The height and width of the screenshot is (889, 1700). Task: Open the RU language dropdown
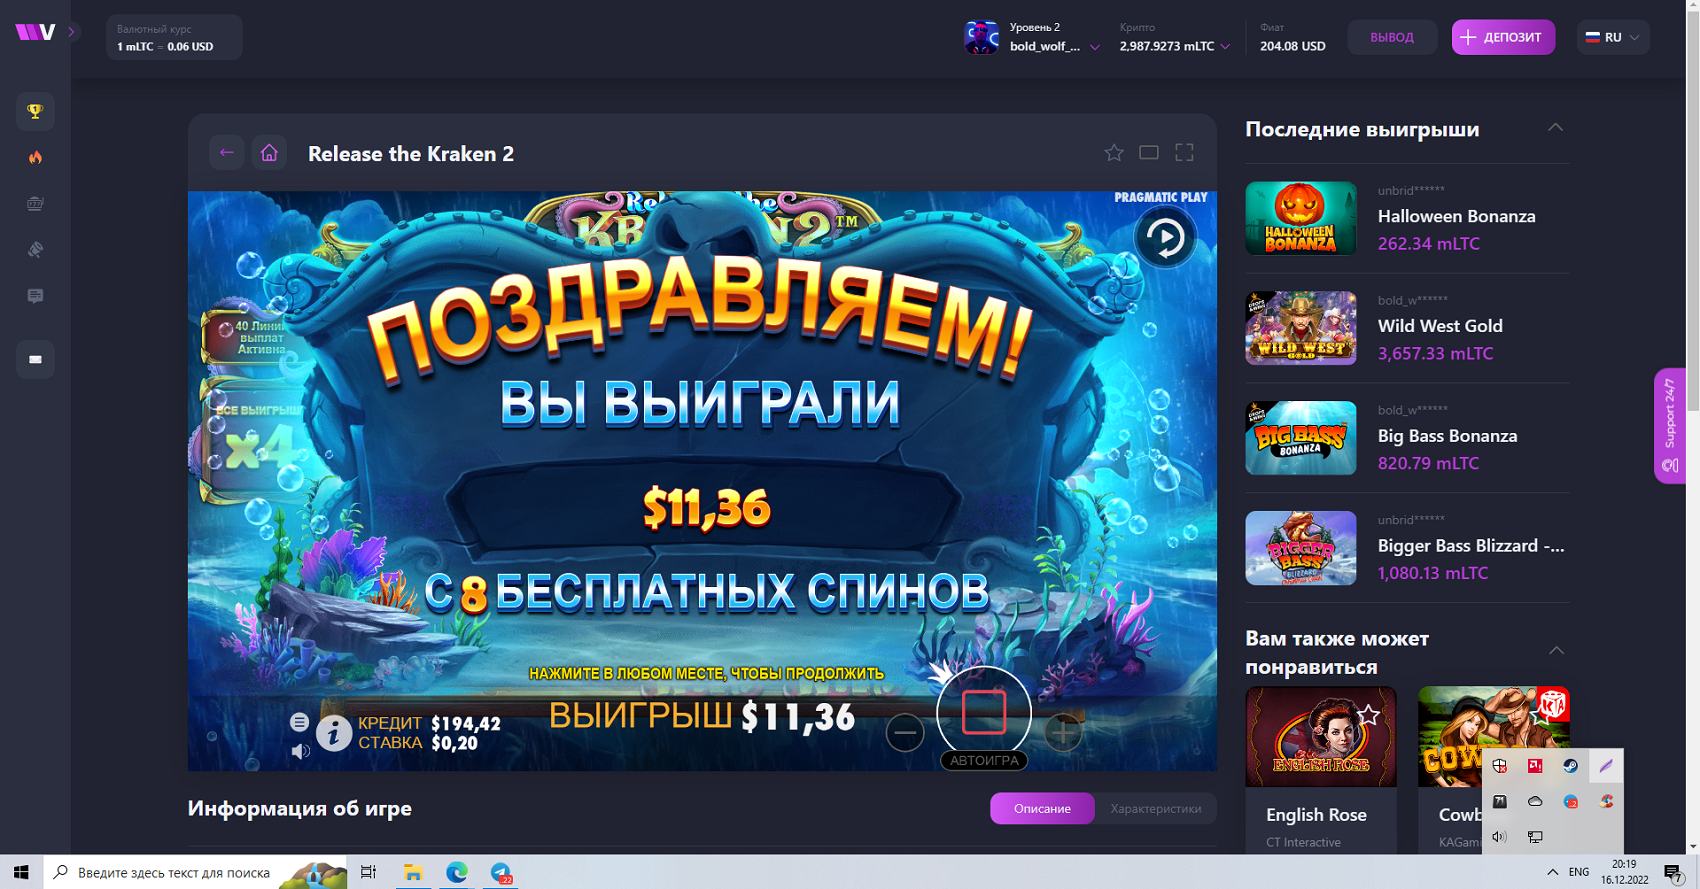point(1613,37)
